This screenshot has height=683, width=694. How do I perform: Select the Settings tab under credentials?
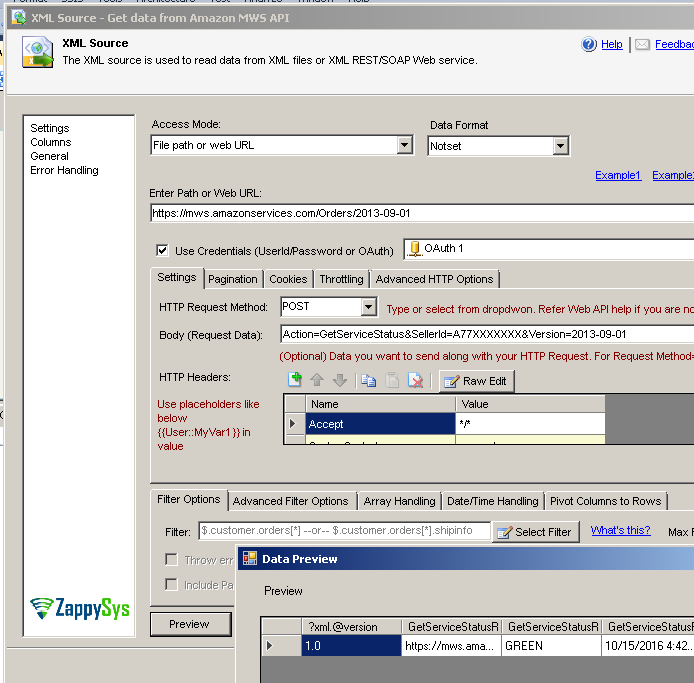tap(177, 278)
